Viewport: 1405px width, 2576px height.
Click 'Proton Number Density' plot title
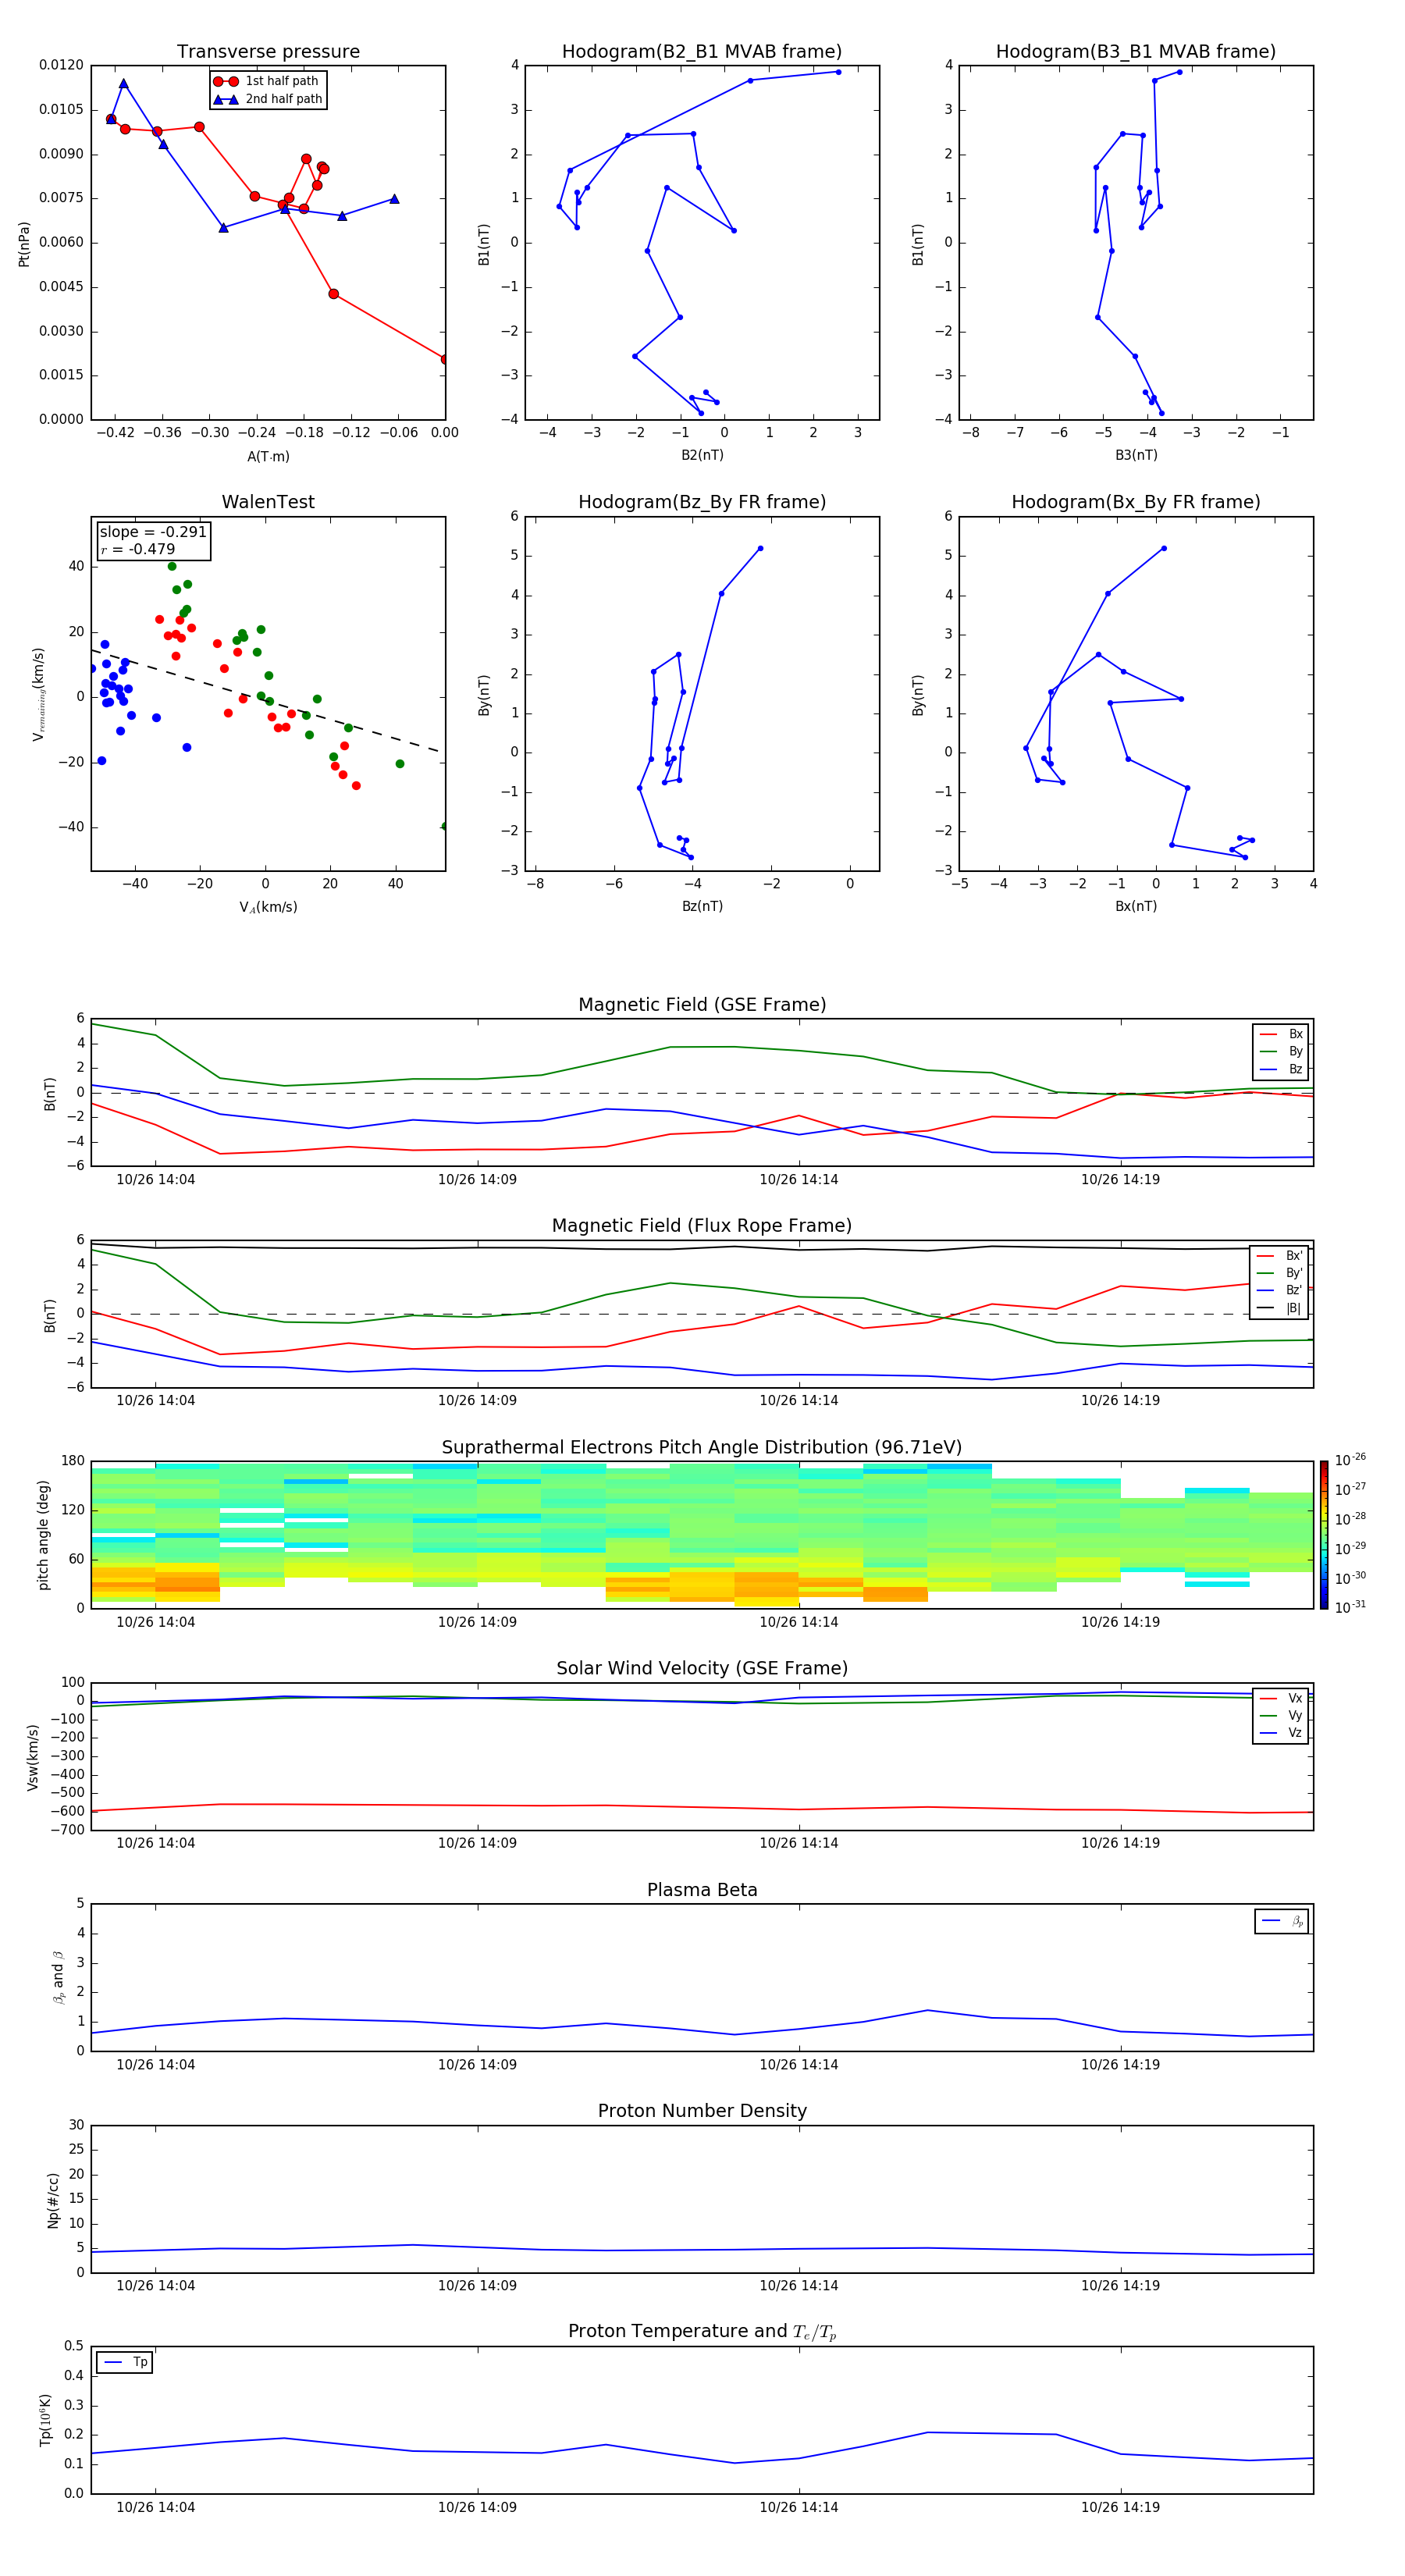click(702, 2111)
